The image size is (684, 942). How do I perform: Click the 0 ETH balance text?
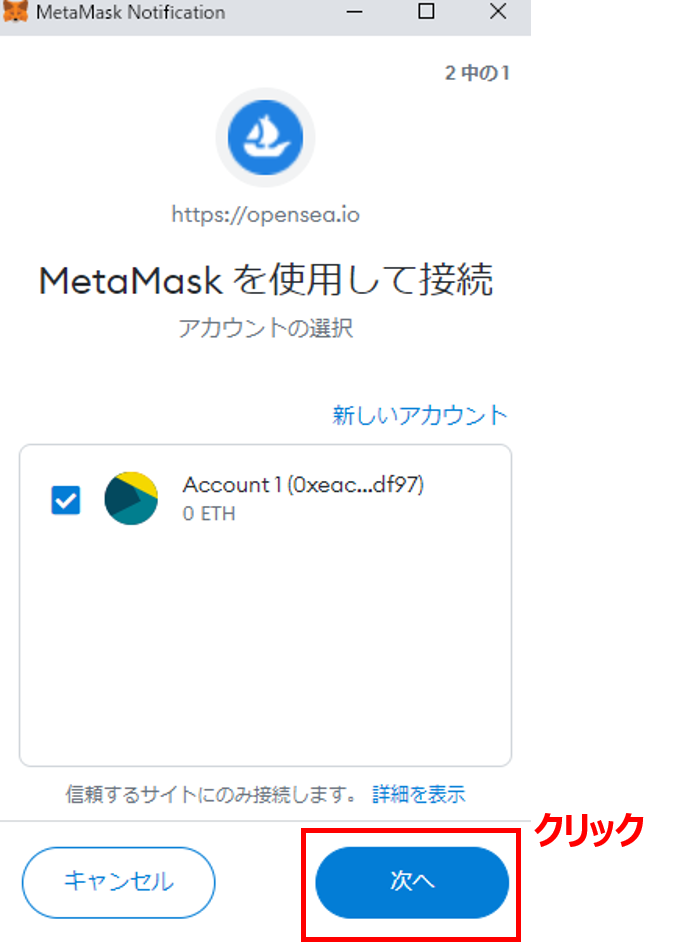pyautogui.click(x=209, y=514)
